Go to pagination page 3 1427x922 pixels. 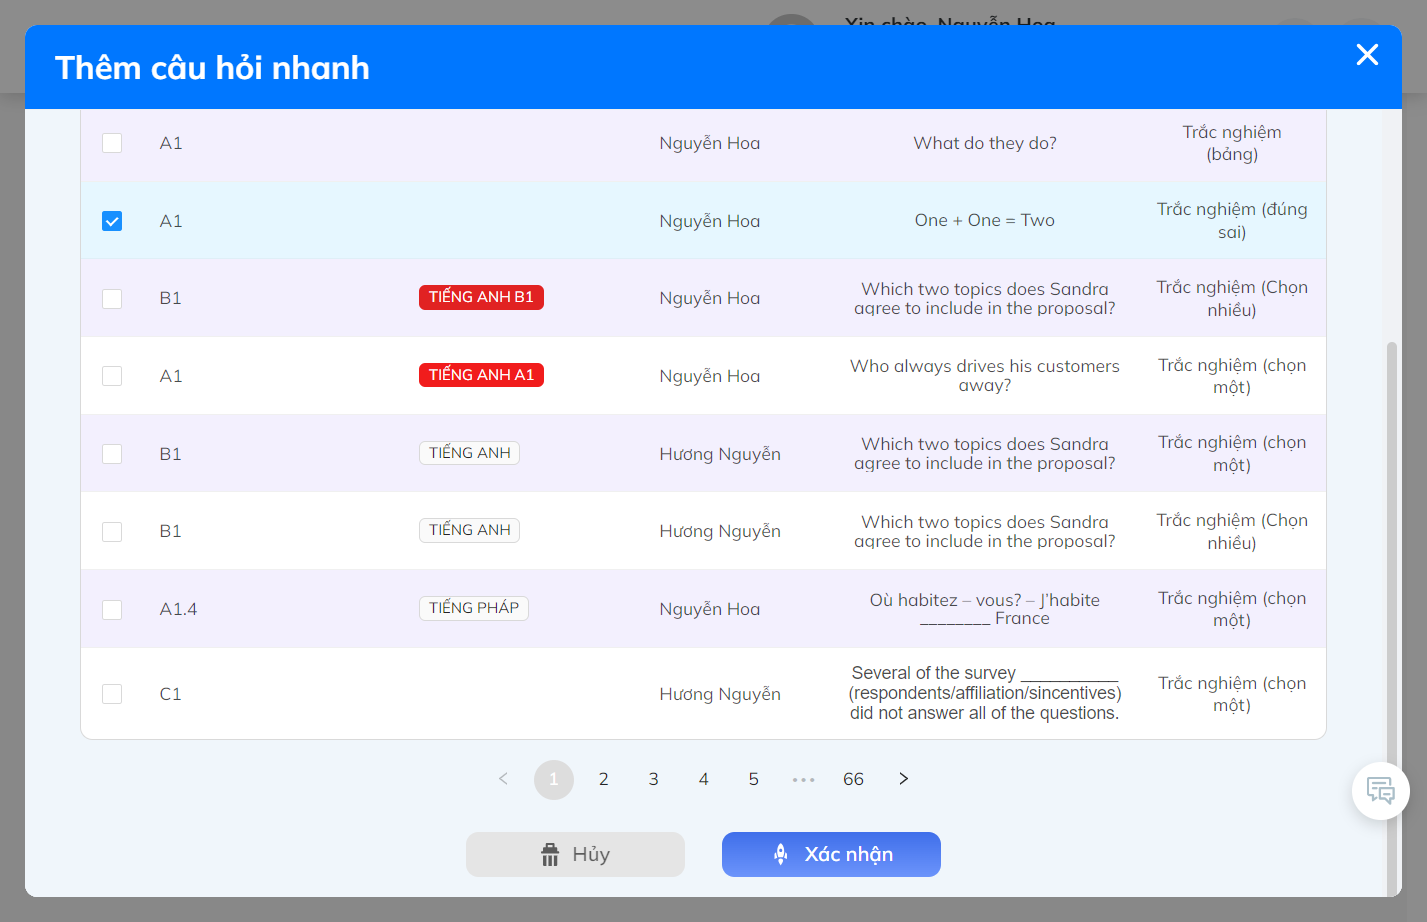[654, 779]
